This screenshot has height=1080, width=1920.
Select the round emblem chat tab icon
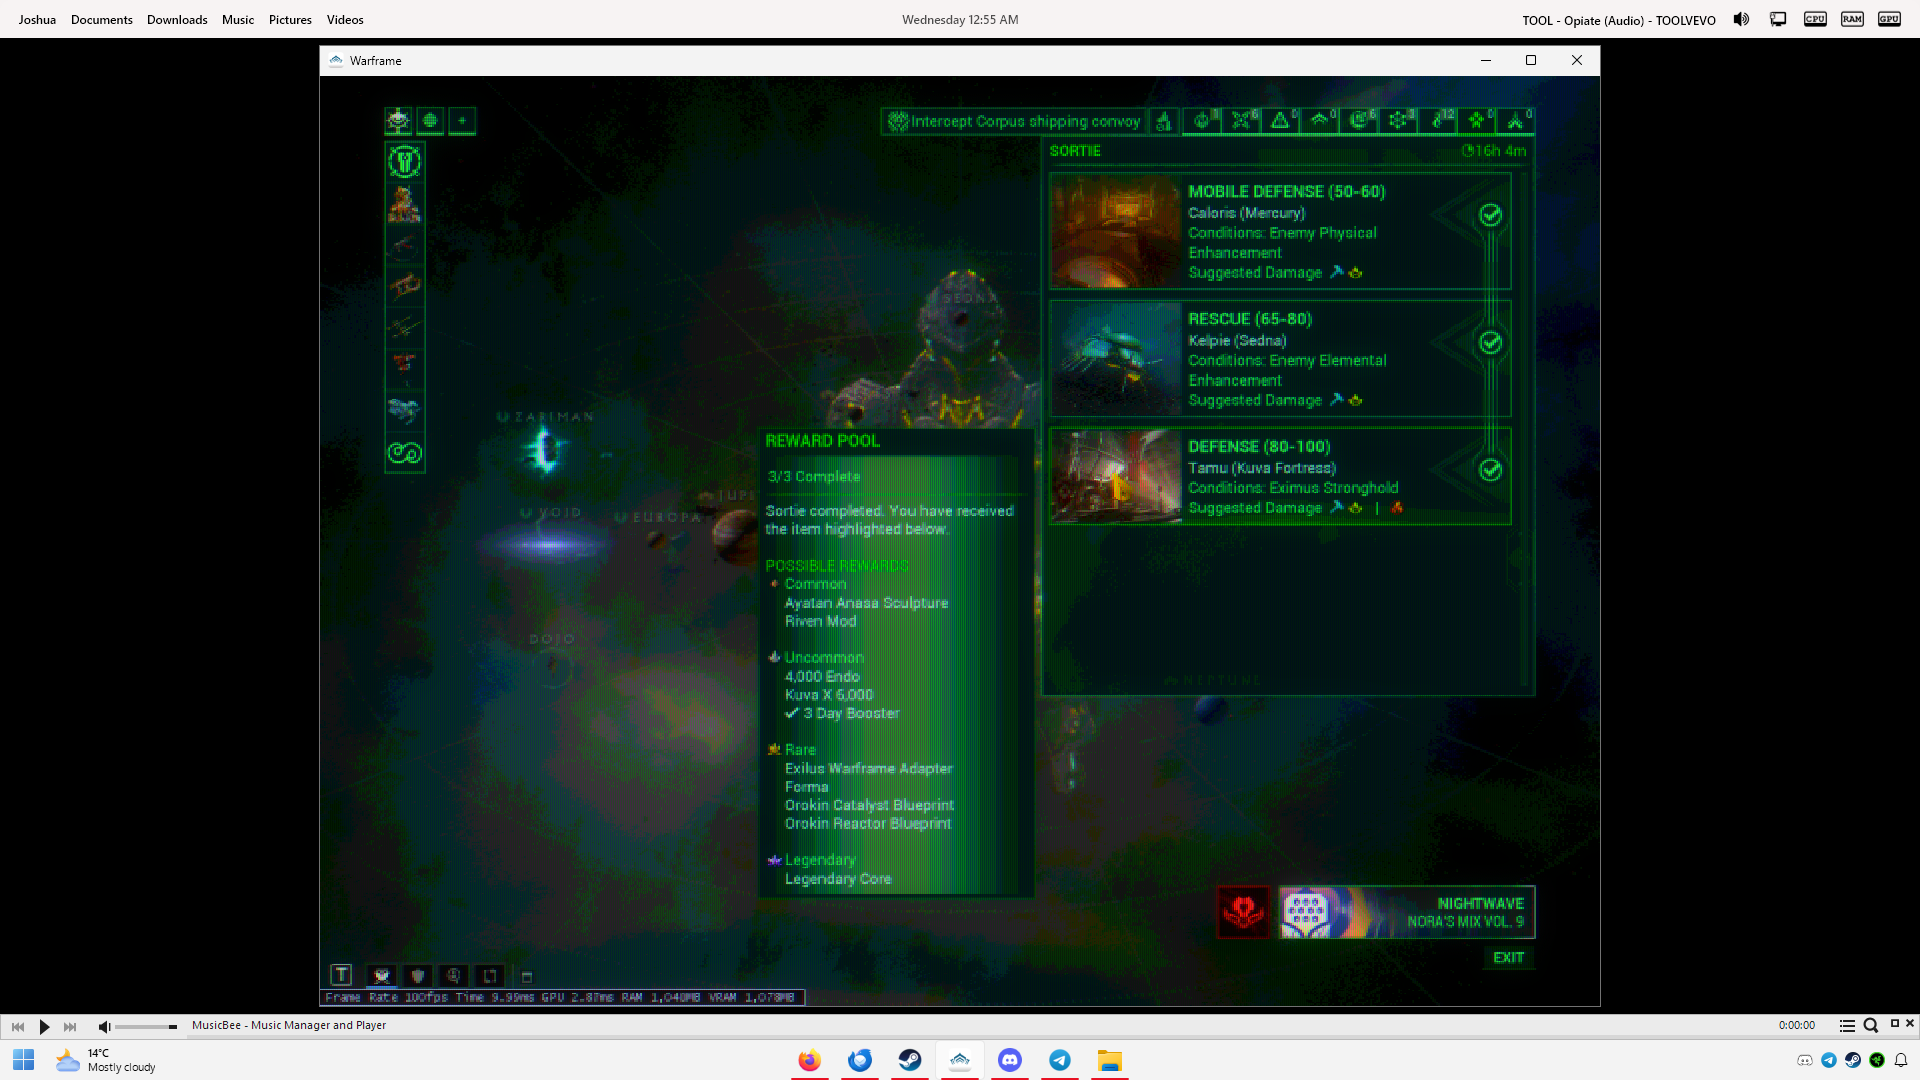454,976
